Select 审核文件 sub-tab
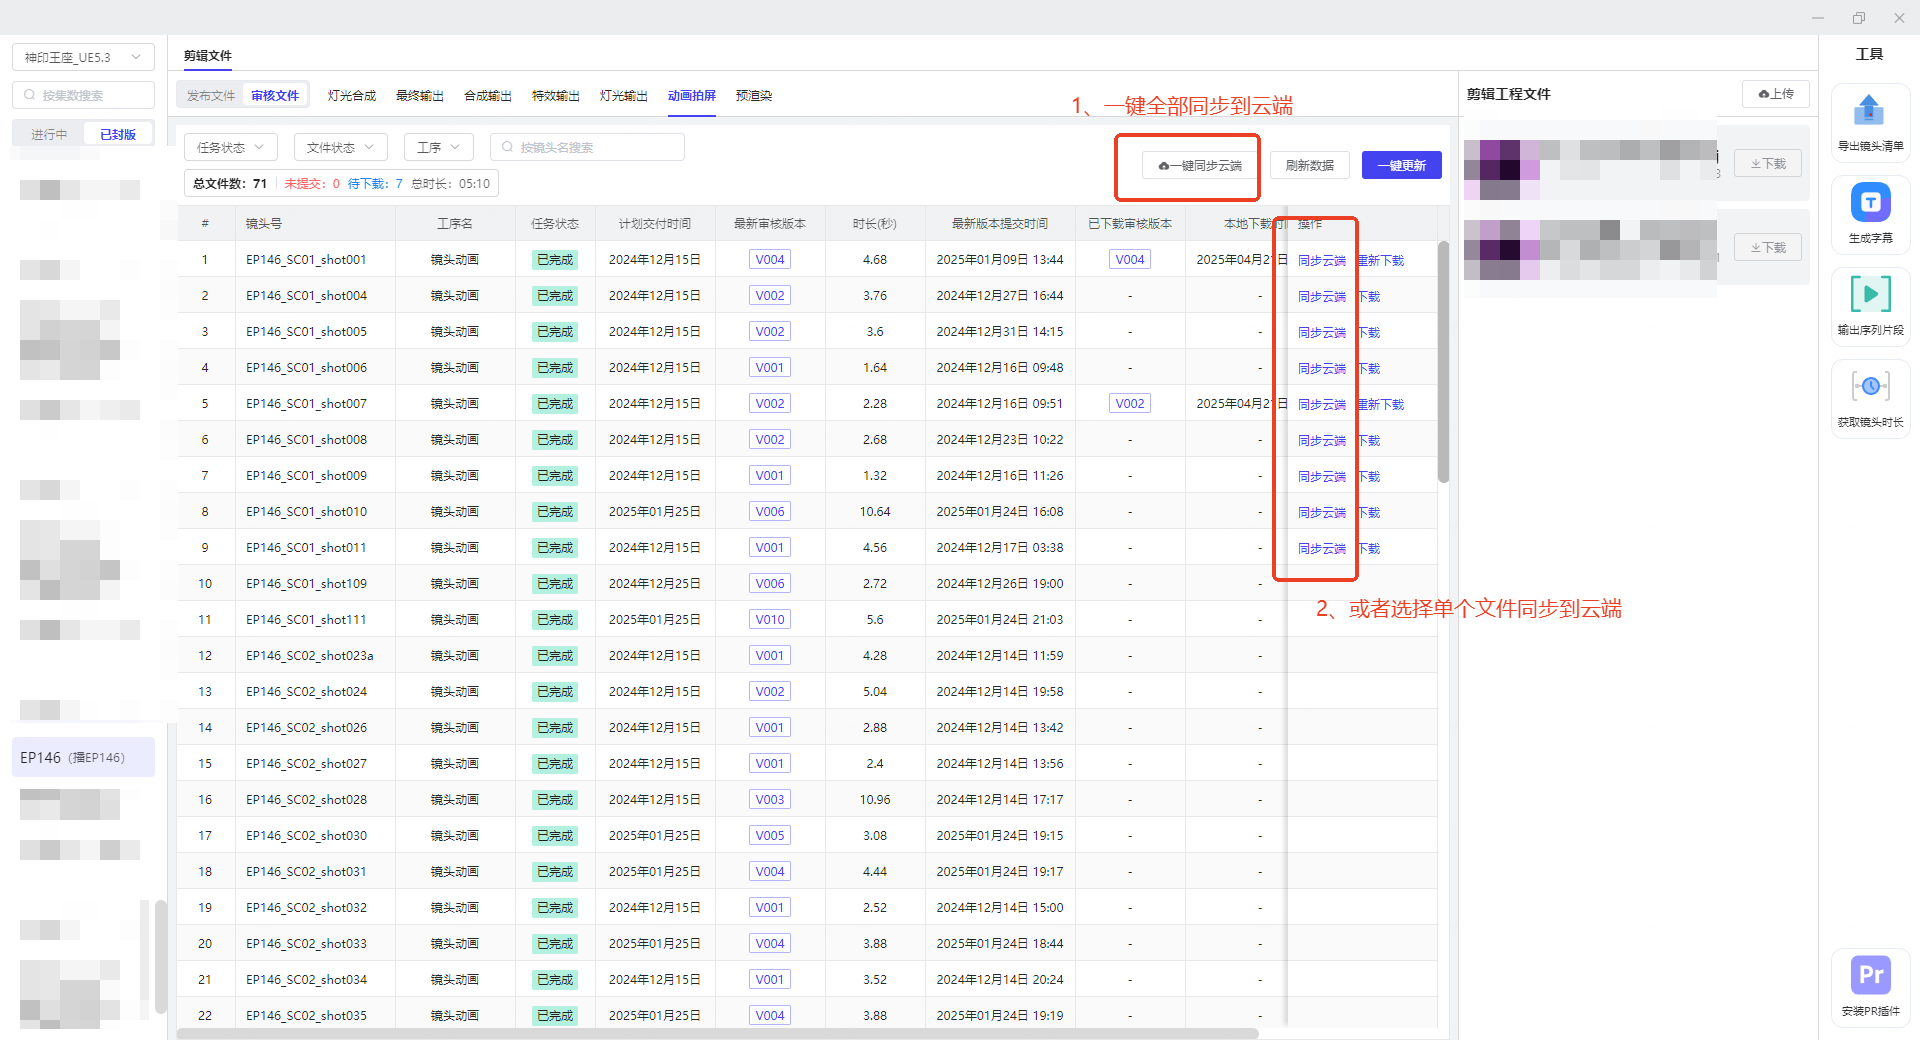Screen dimensions: 1920x1040 point(275,96)
